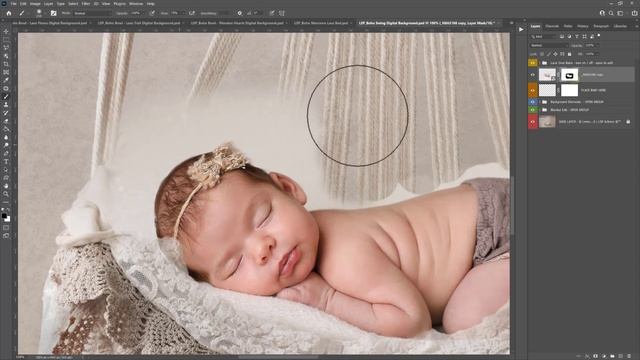
Task: Toggle airbrush-style build-up button
Action: (191, 13)
